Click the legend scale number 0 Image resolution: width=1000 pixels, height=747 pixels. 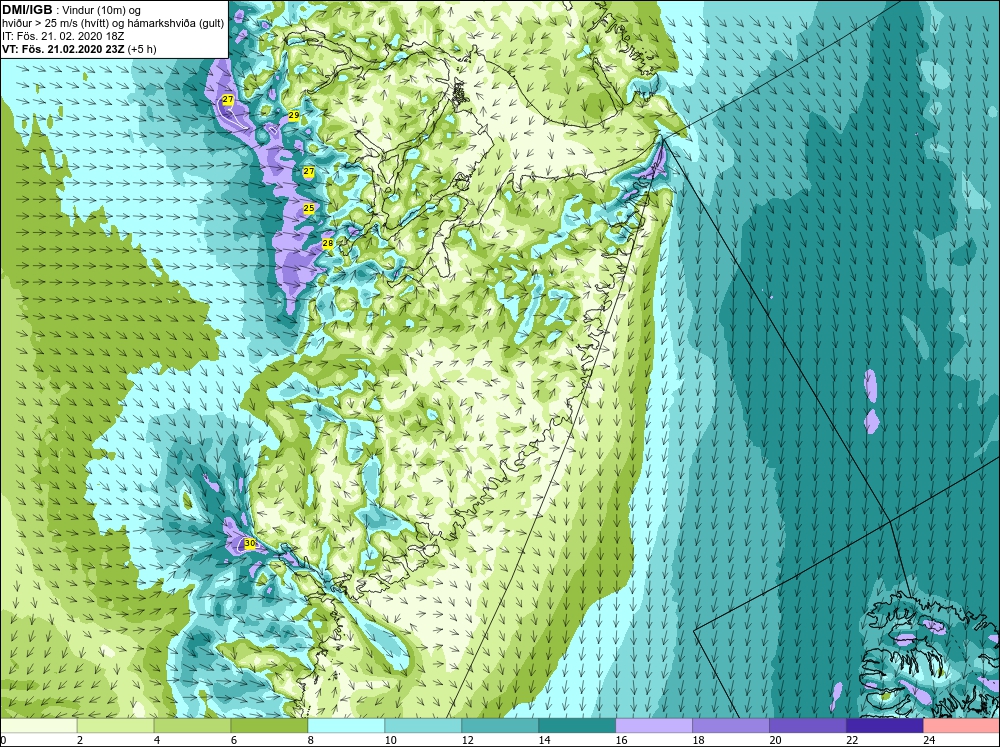coord(3,740)
